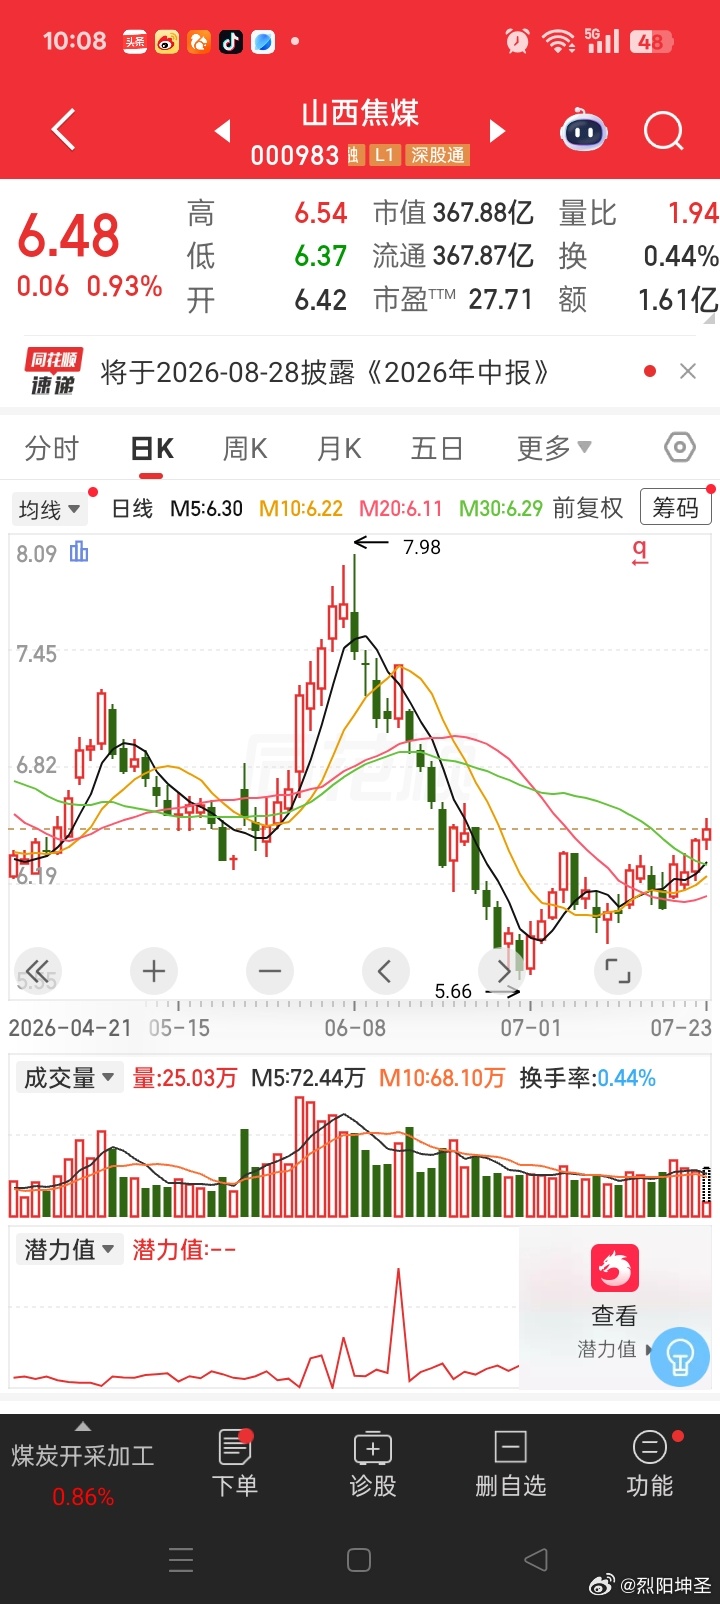Jump chart to earliest with double-left arrows
Screen dimensions: 720x1604
pyautogui.click(x=38, y=971)
